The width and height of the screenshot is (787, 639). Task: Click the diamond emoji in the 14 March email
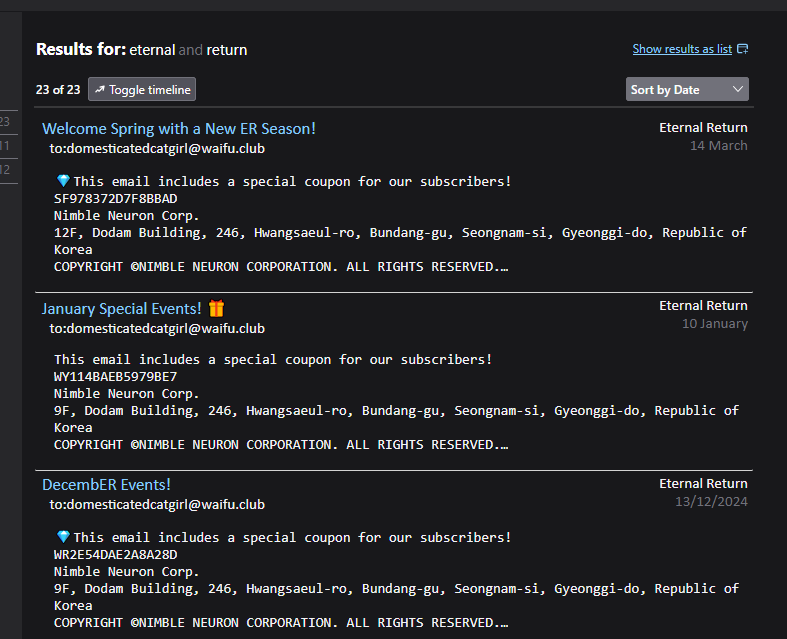tap(63, 181)
